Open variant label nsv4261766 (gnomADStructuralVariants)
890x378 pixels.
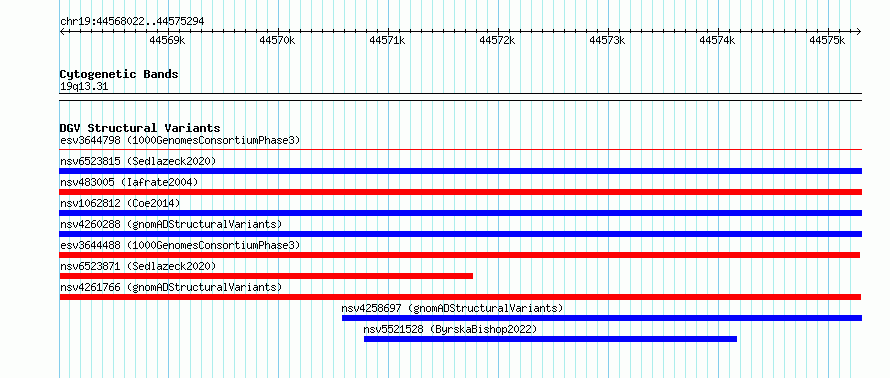click(x=171, y=287)
